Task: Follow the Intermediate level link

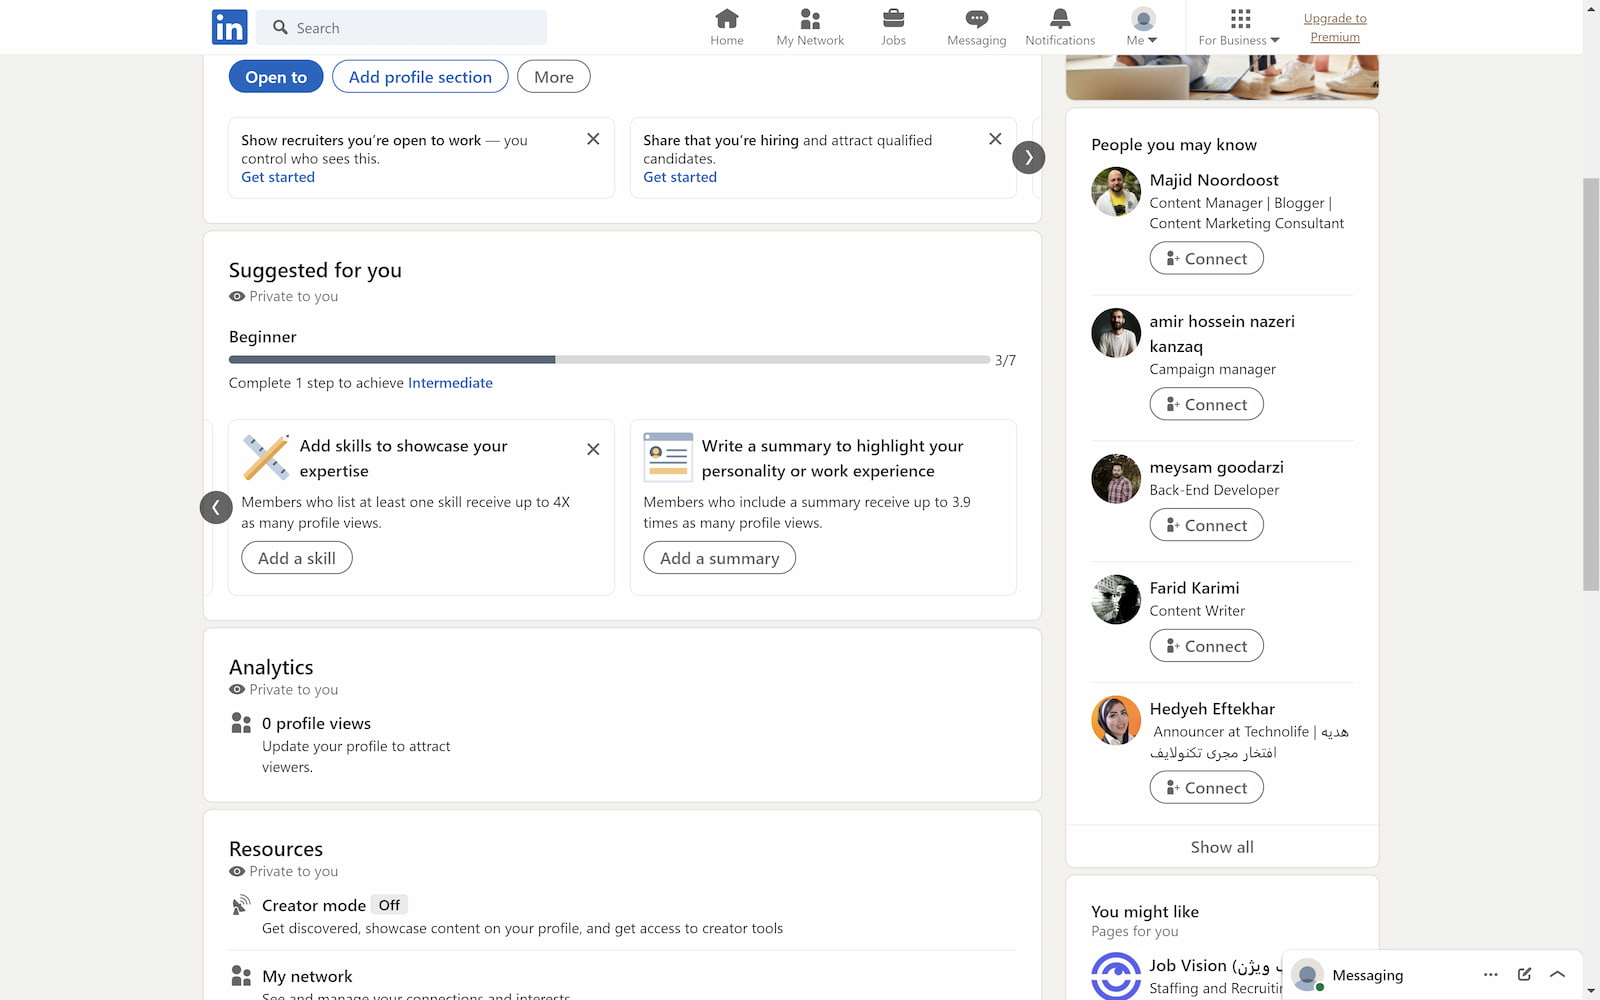Action: click(x=450, y=383)
